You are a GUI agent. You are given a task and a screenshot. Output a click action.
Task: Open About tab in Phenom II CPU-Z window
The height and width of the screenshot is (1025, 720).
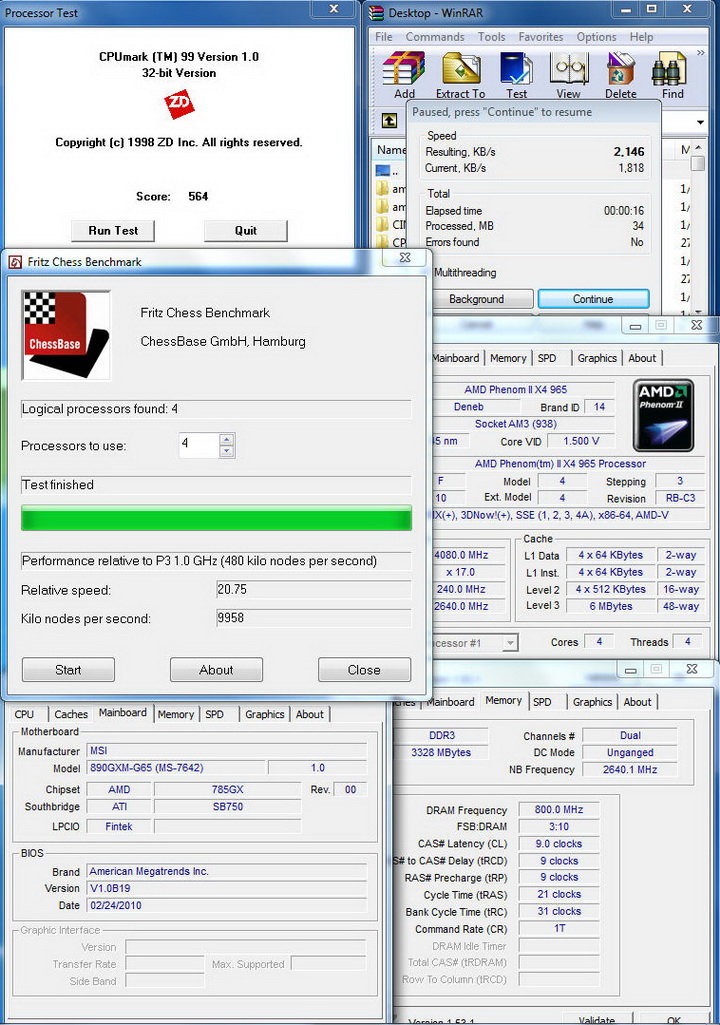pyautogui.click(x=642, y=358)
